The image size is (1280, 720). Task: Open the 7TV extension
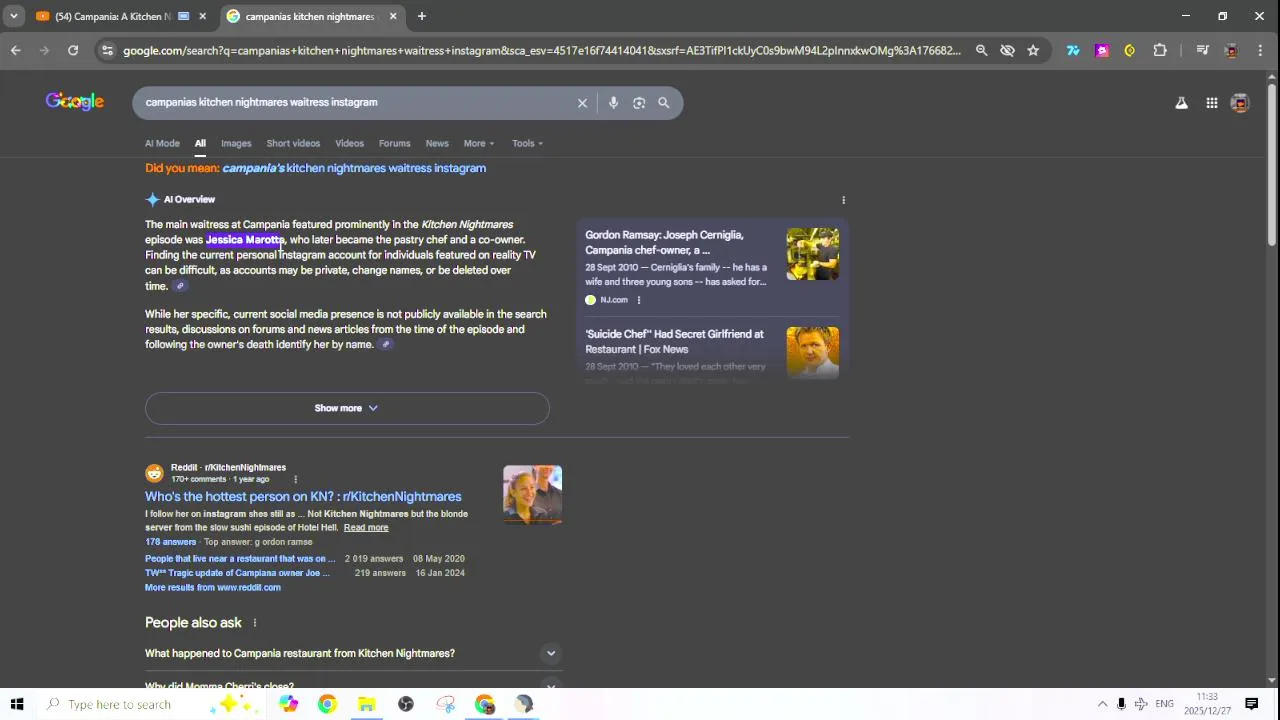pyautogui.click(x=1073, y=50)
